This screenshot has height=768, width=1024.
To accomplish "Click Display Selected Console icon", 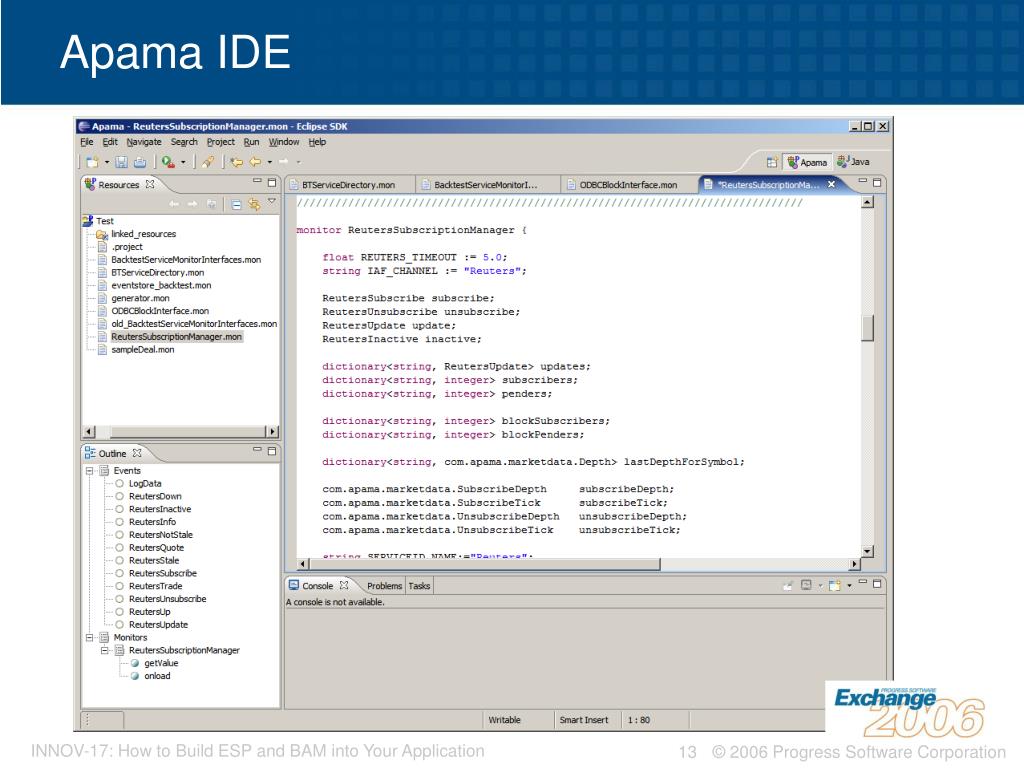I will point(806,585).
